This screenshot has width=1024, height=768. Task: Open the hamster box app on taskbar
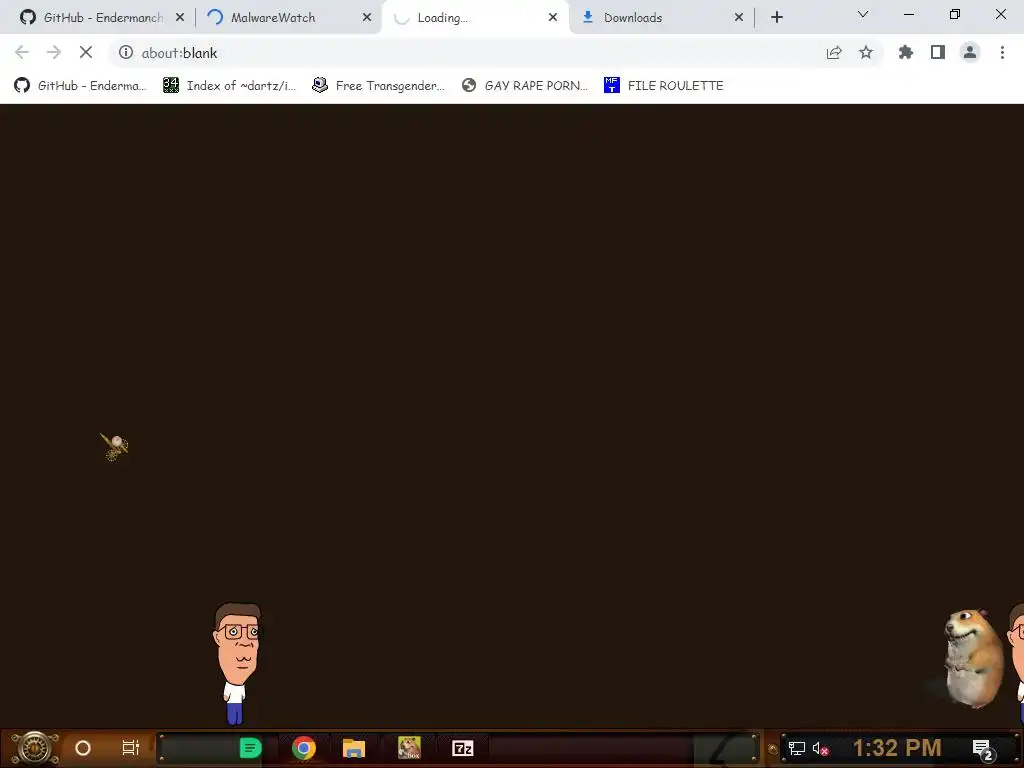tap(409, 748)
